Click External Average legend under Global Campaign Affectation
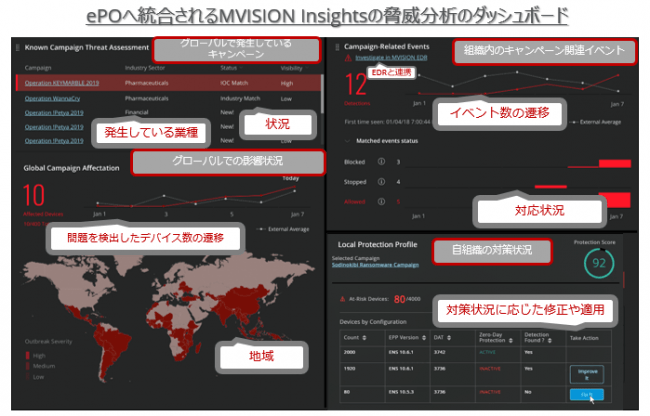Viewport: 650px width, 416px height. click(284, 229)
